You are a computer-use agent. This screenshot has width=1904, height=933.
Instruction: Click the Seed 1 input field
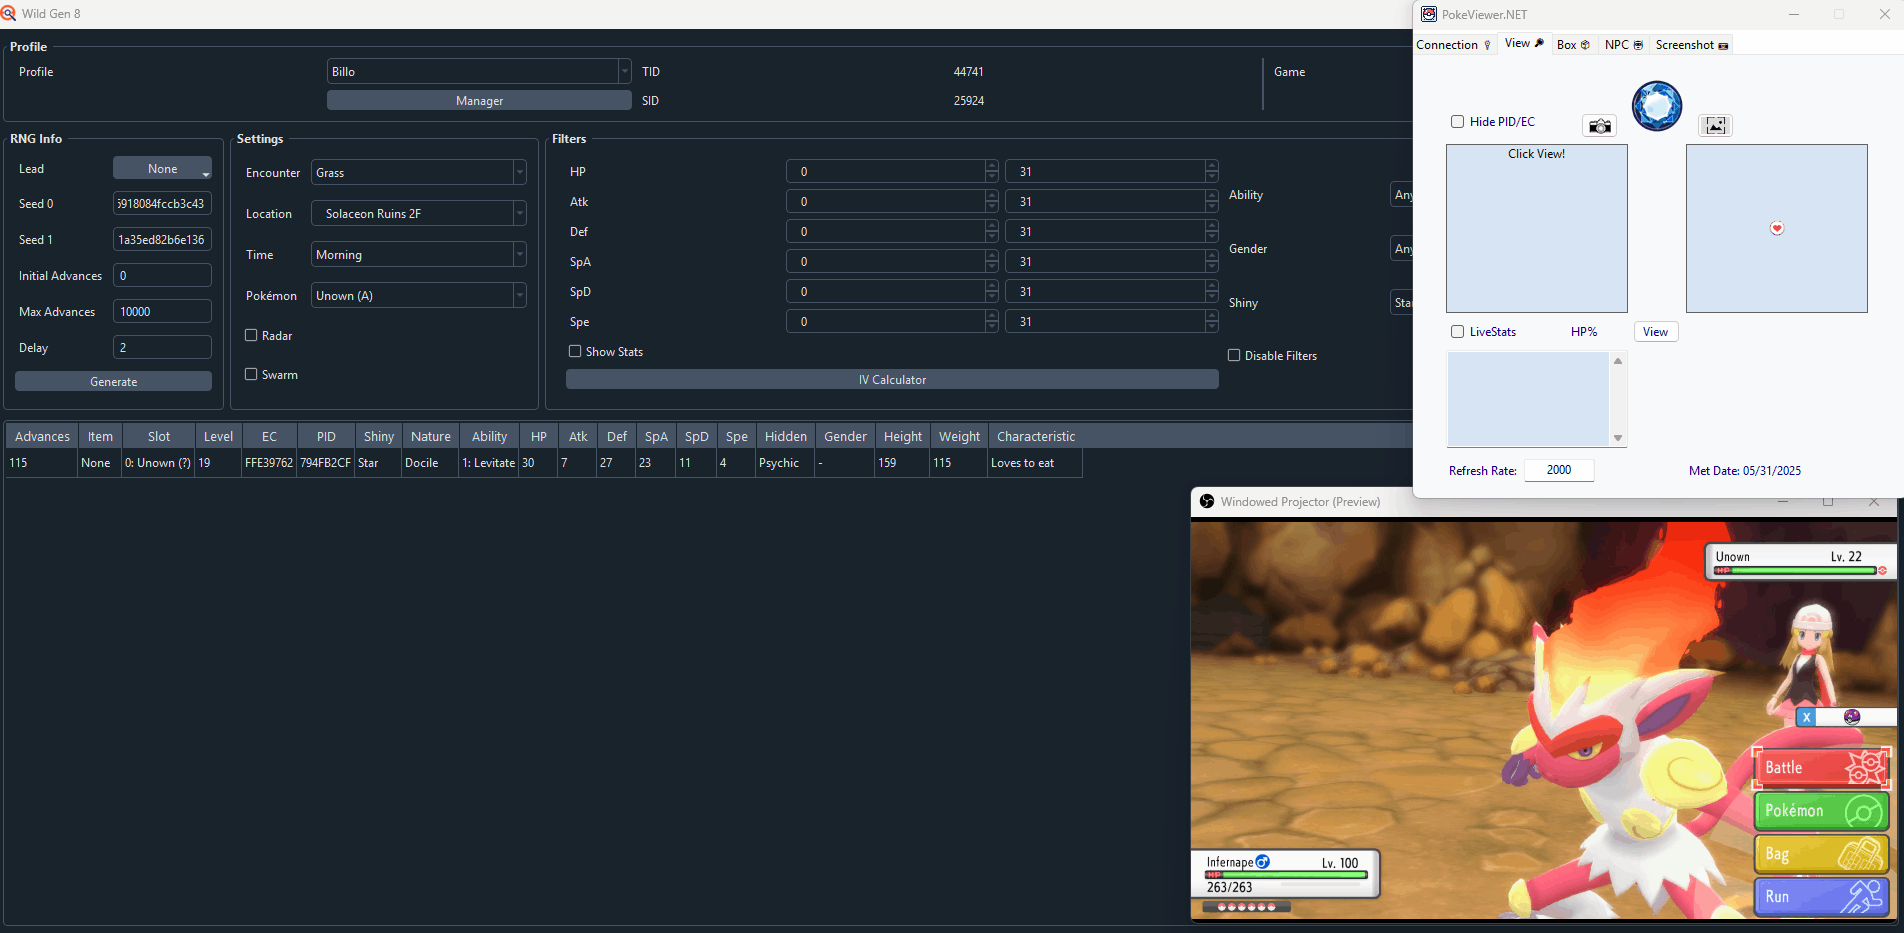[162, 240]
